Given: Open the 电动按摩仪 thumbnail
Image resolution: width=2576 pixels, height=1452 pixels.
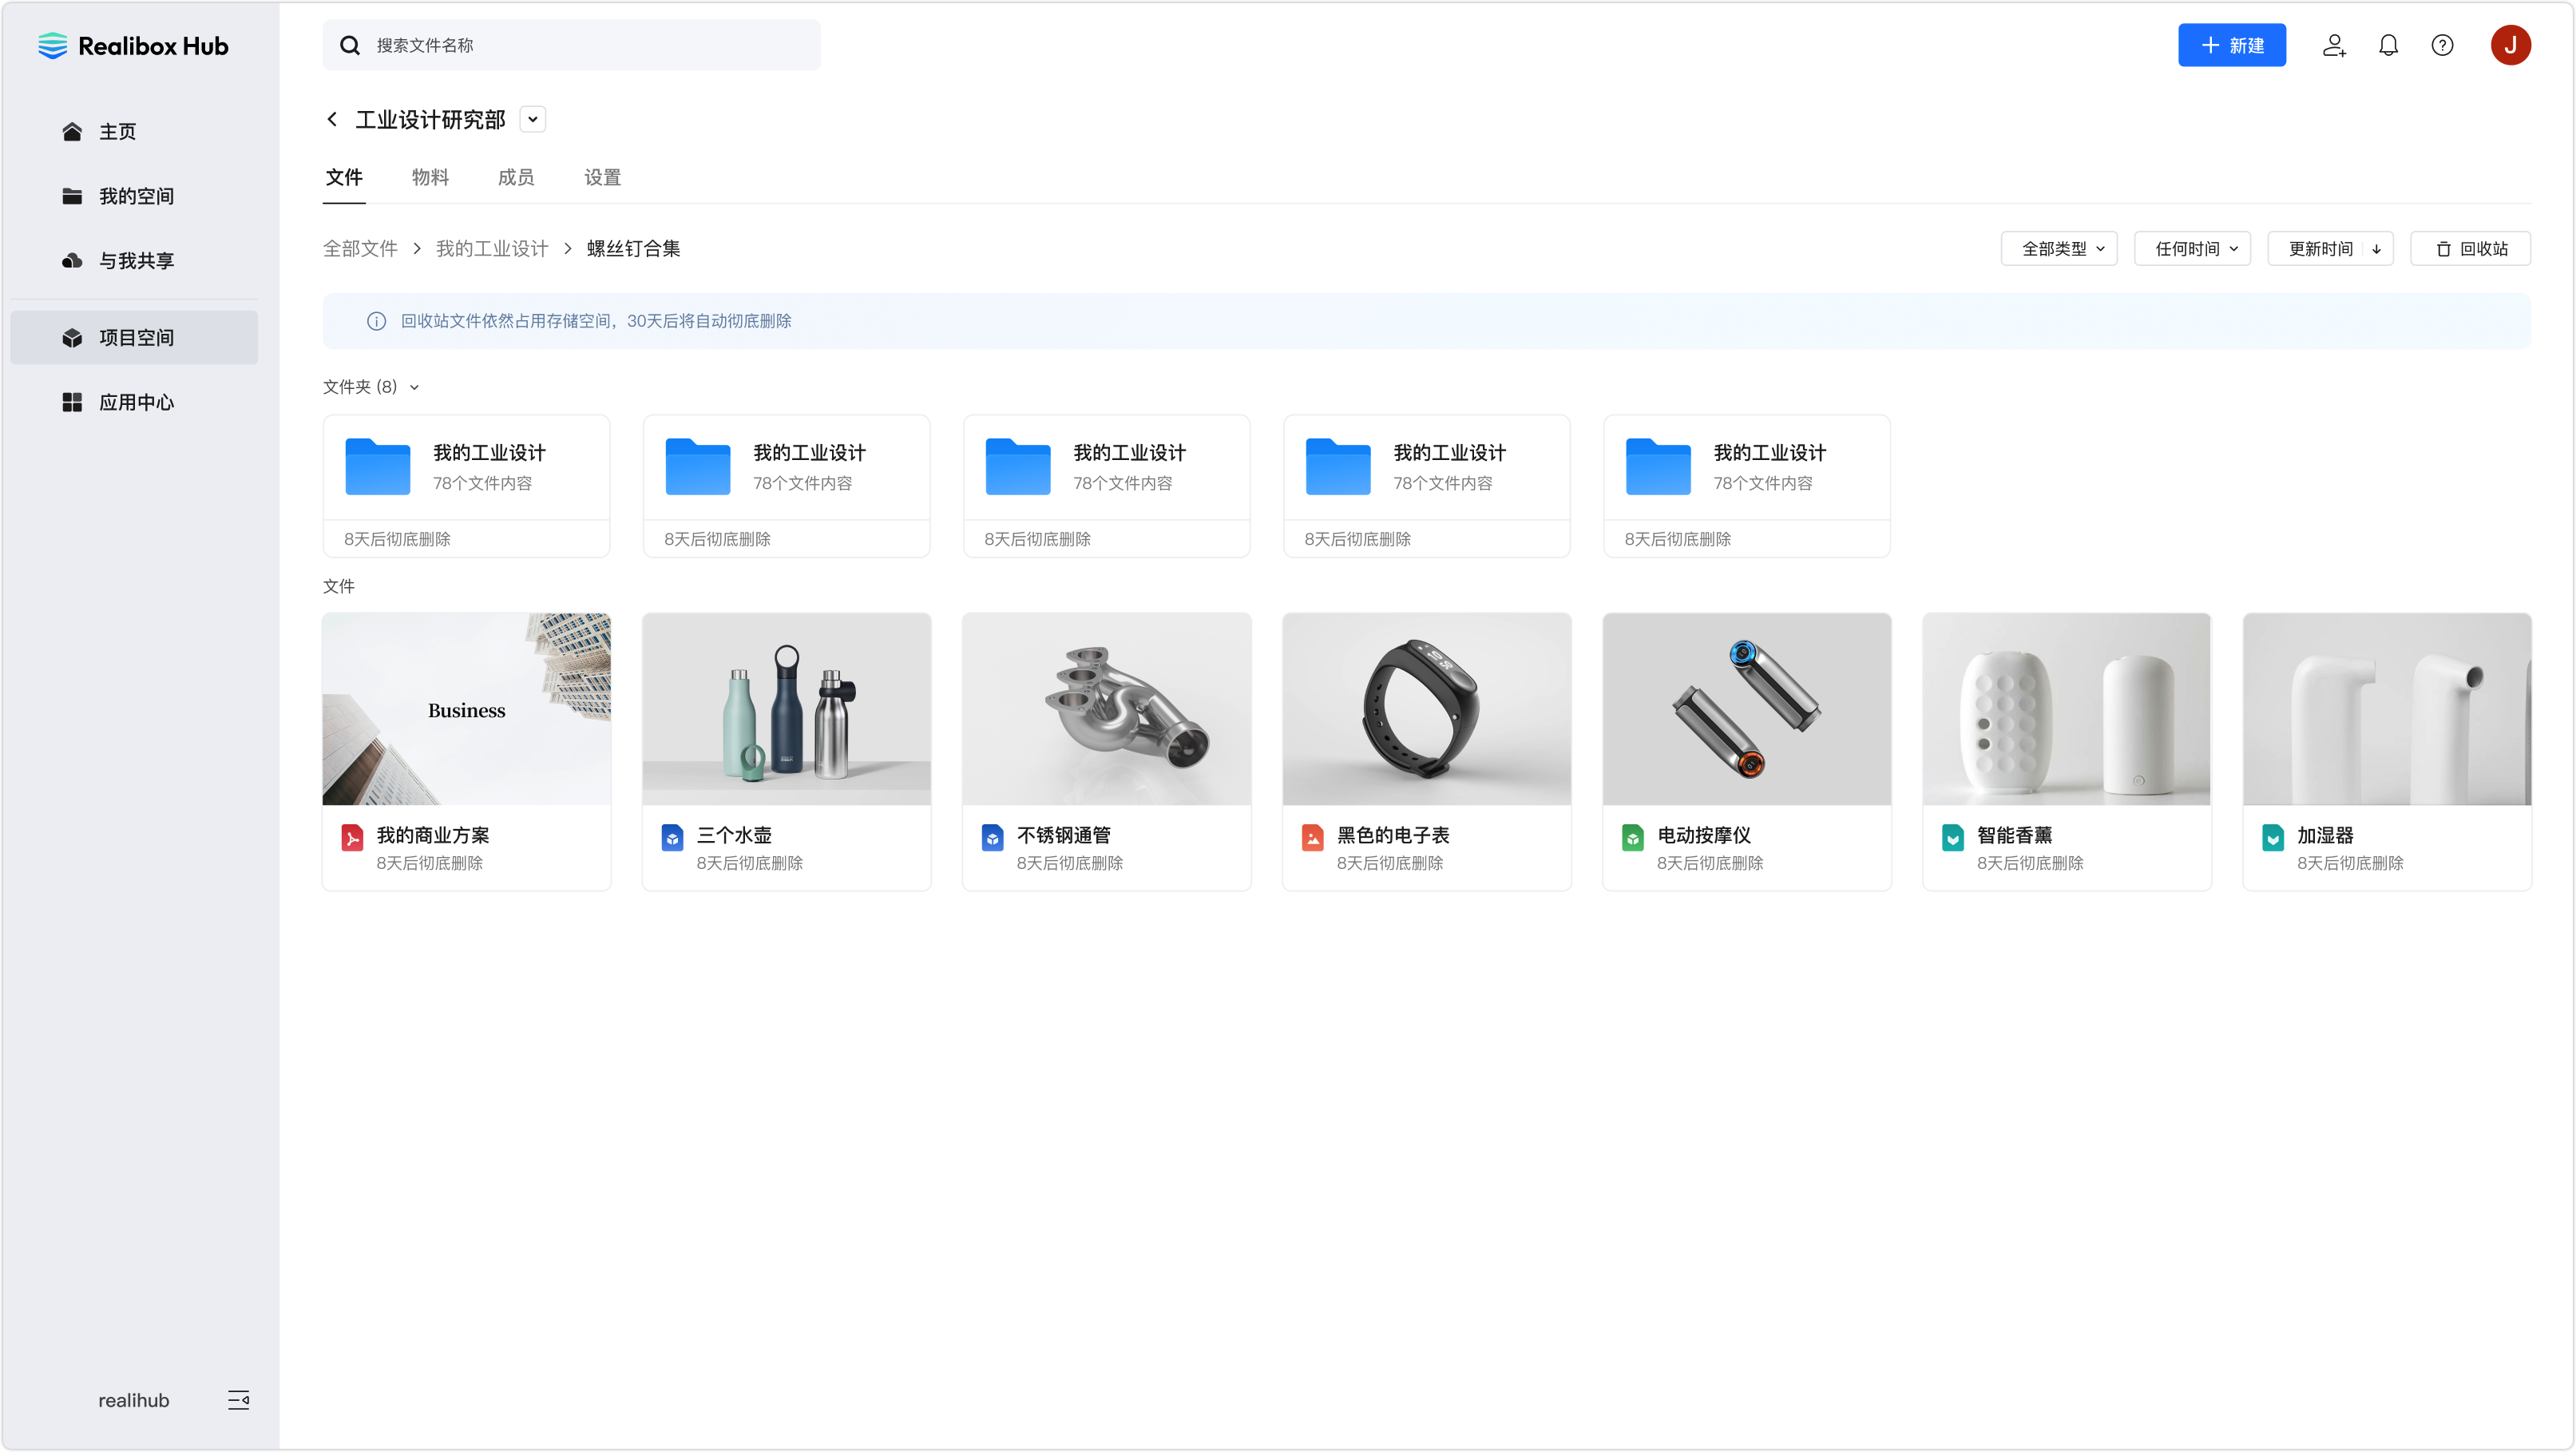Looking at the screenshot, I should tap(1746, 709).
